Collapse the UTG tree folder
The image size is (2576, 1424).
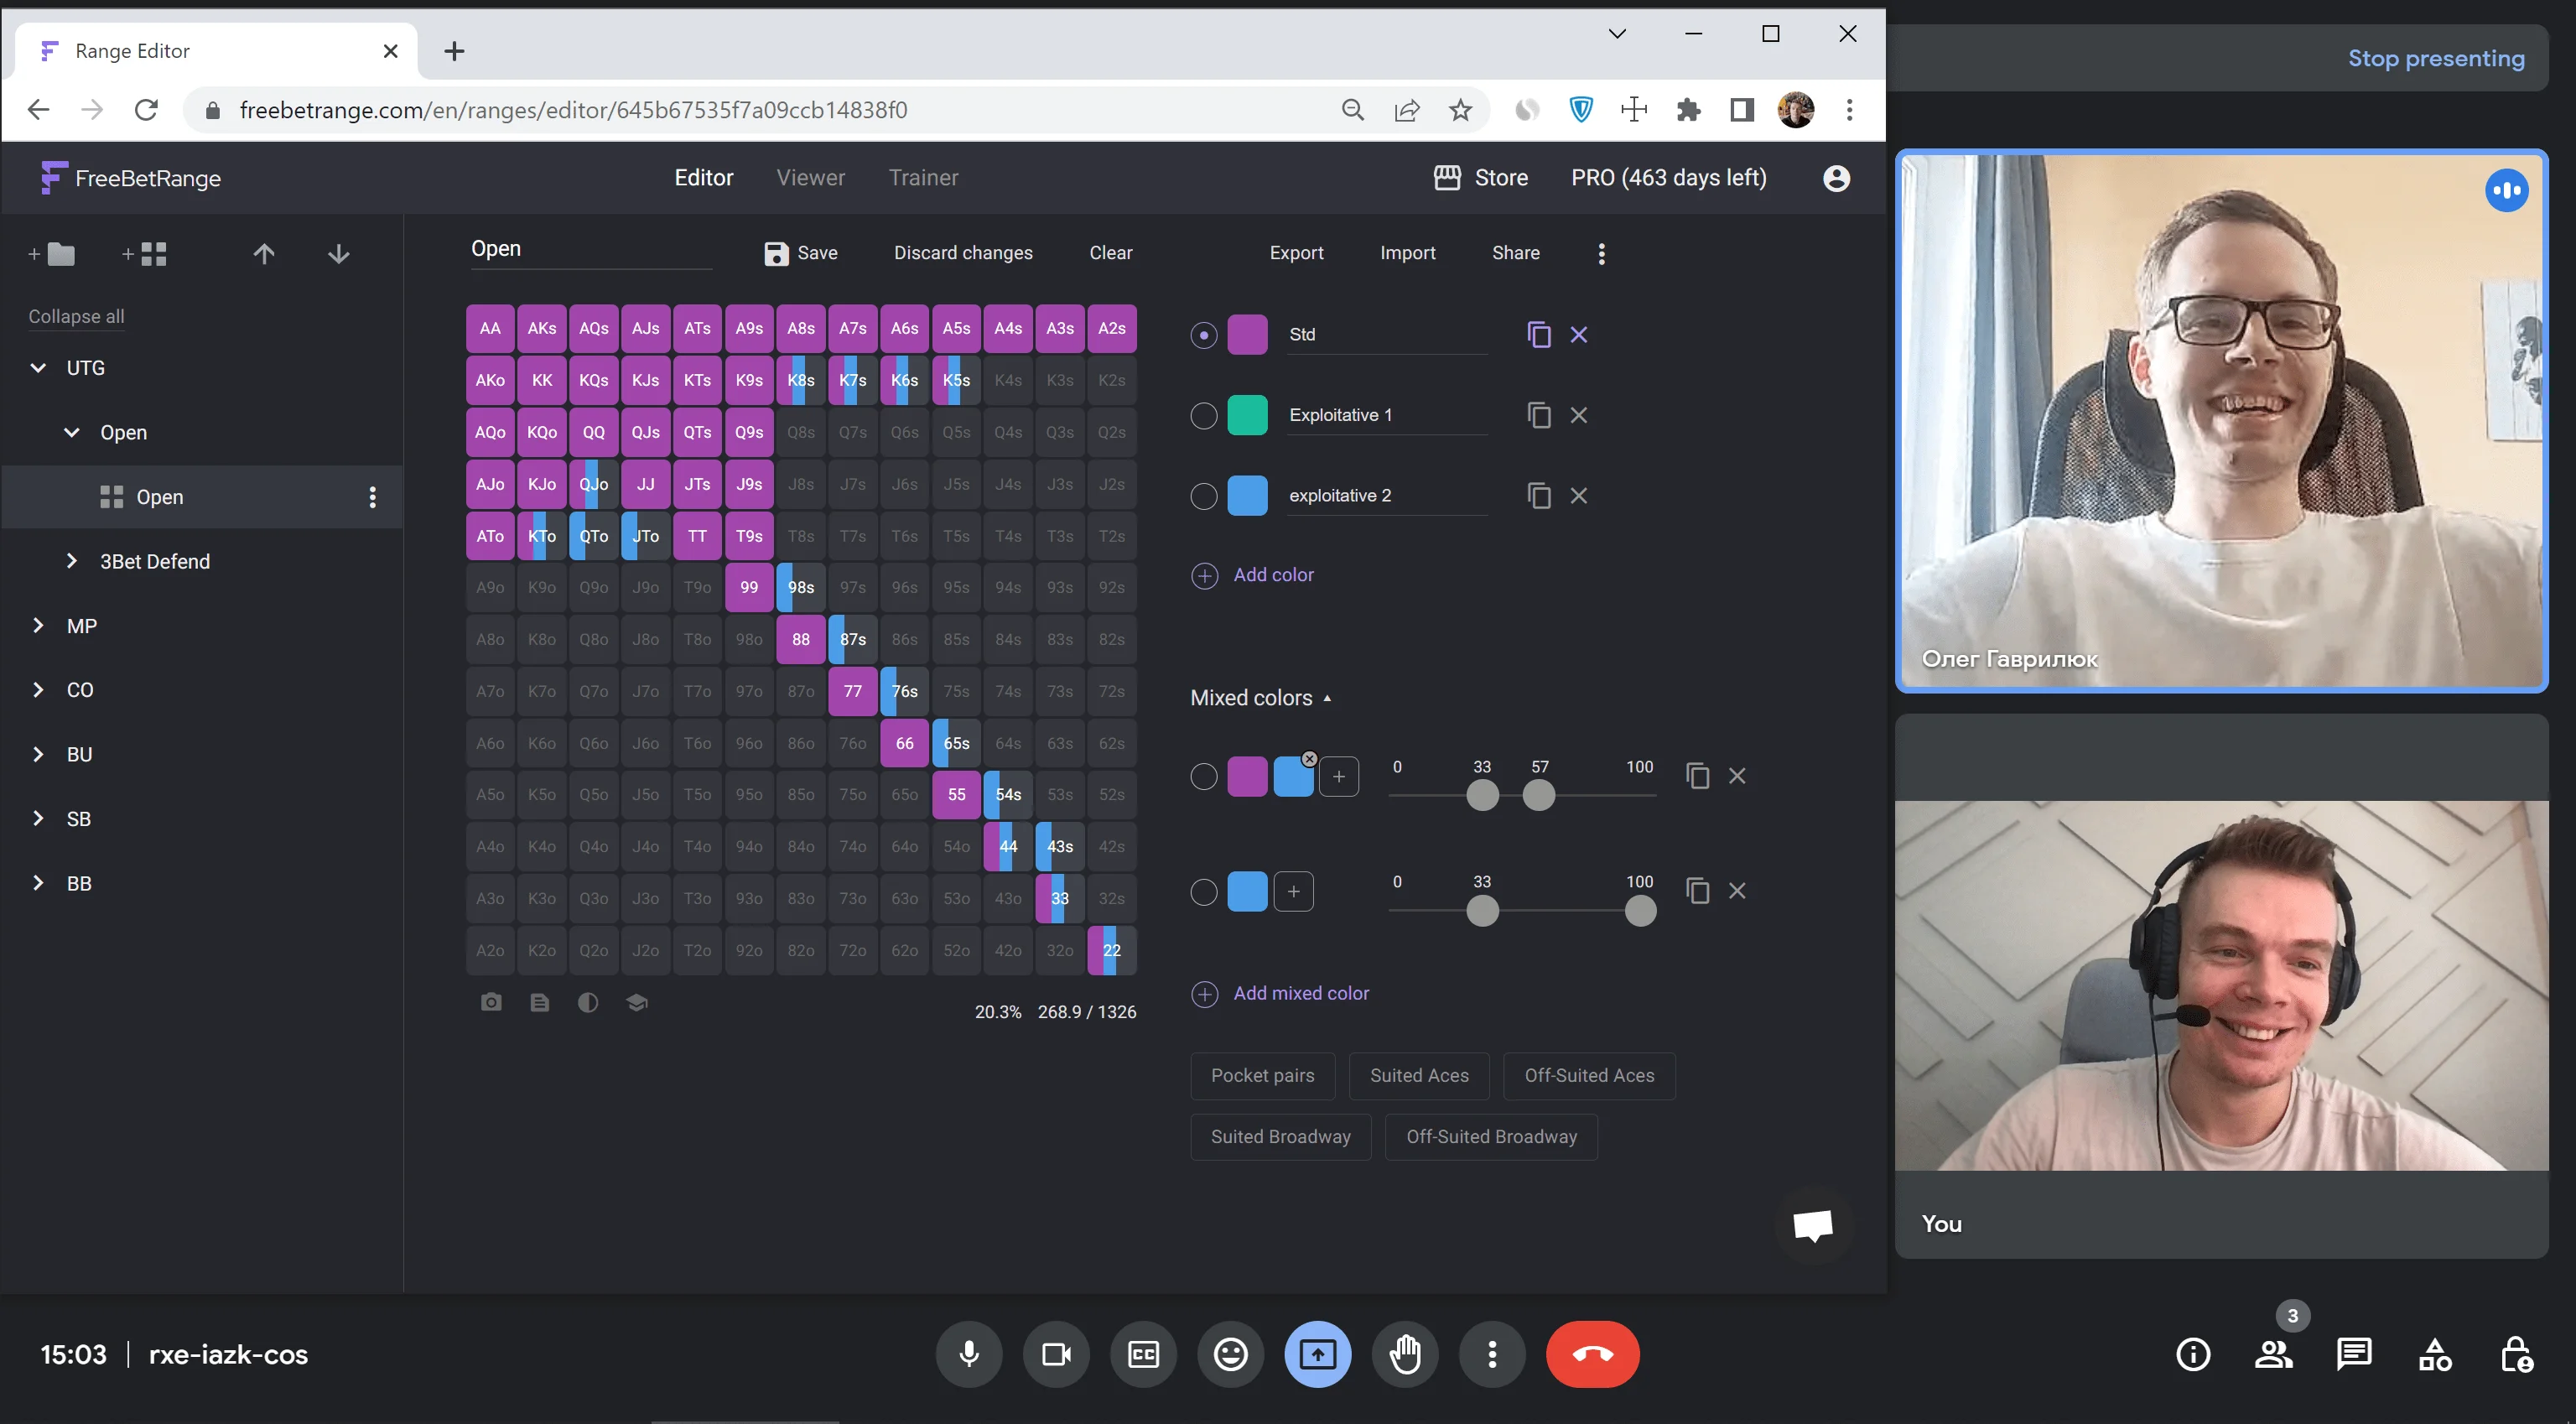[38, 368]
